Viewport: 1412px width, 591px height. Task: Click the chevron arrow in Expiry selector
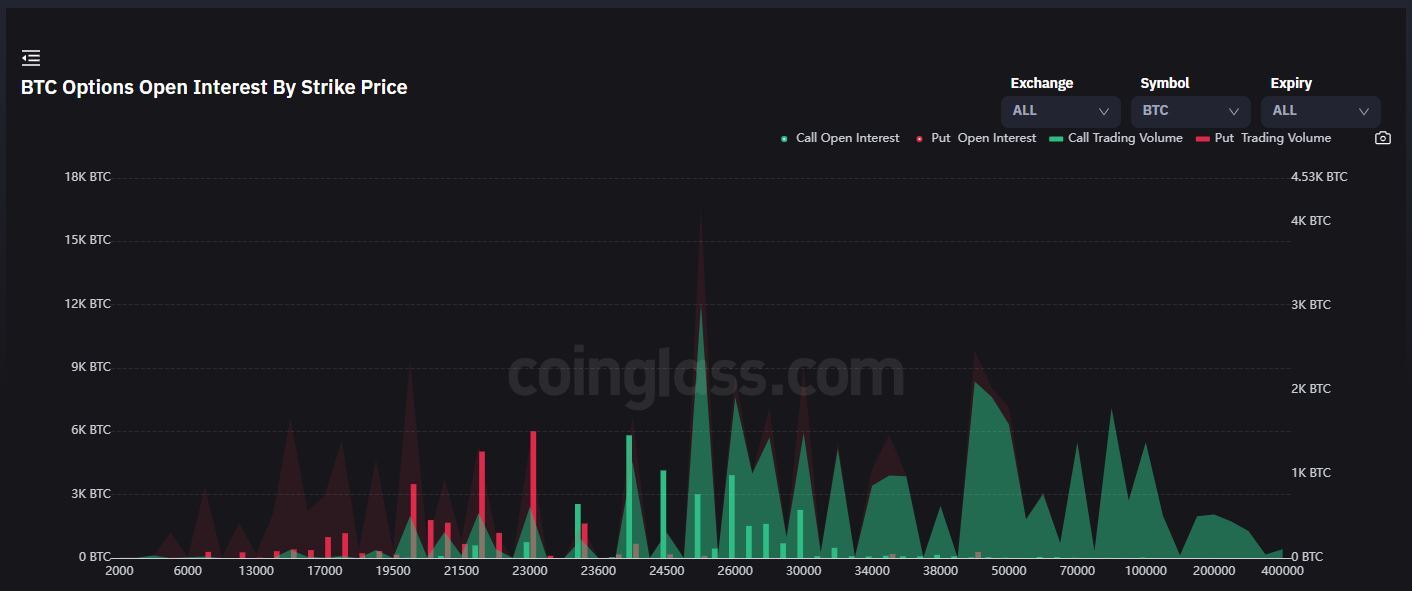point(1364,111)
